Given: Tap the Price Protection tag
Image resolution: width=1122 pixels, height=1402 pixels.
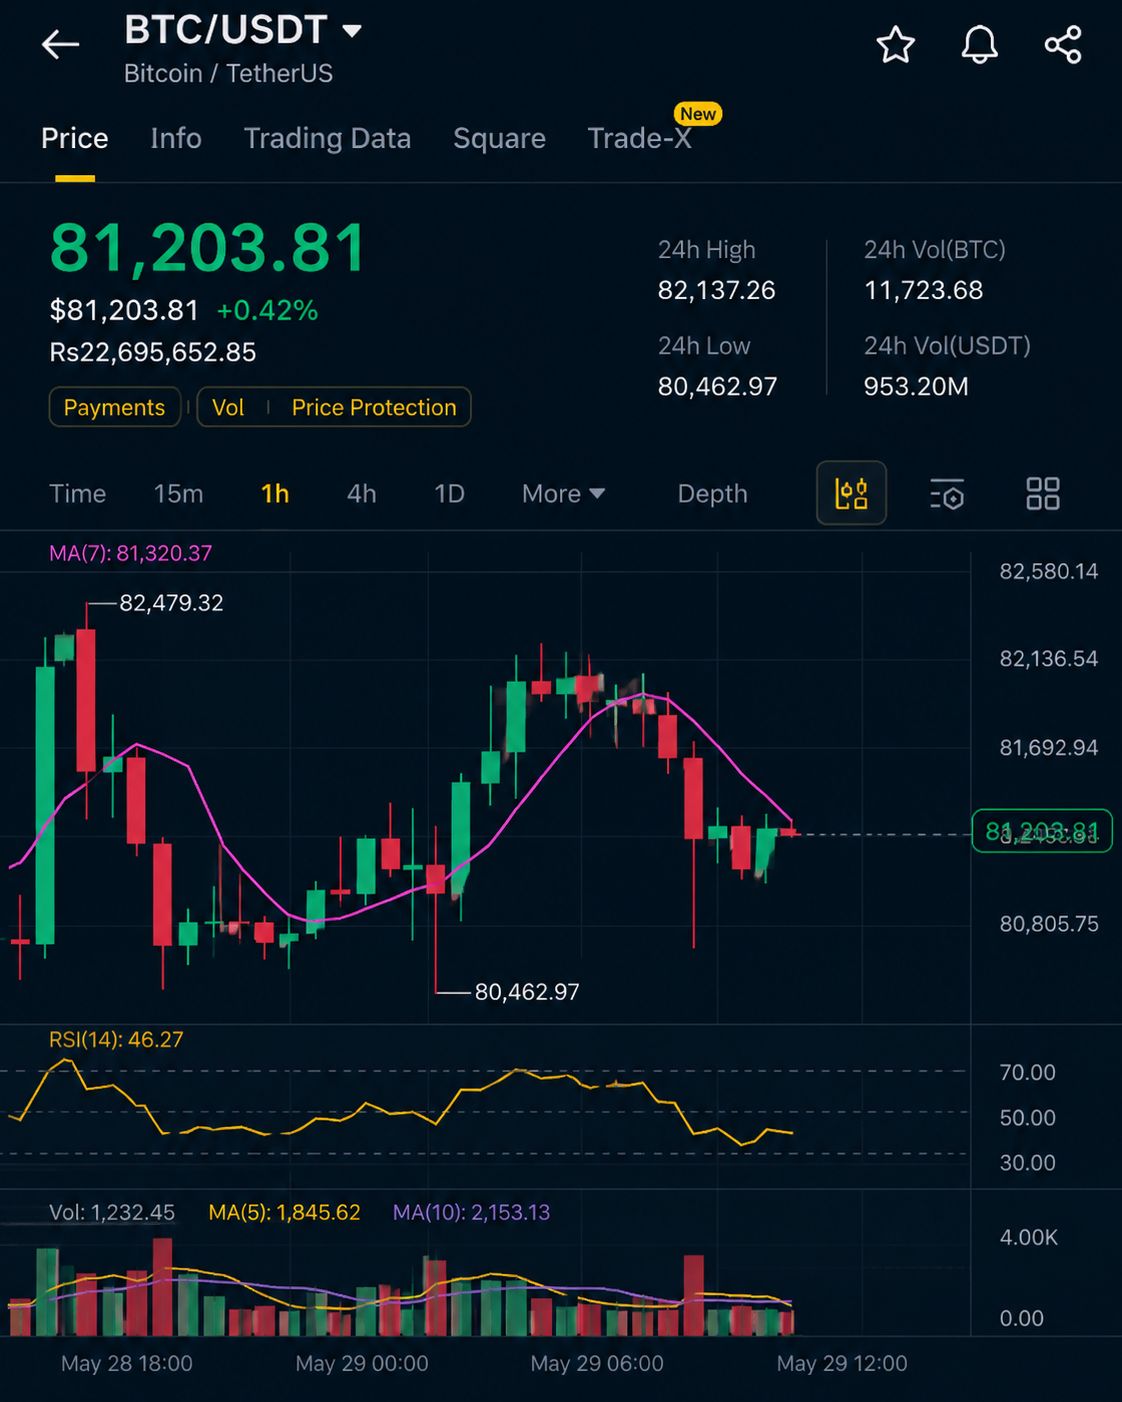Looking at the screenshot, I should pyautogui.click(x=374, y=407).
